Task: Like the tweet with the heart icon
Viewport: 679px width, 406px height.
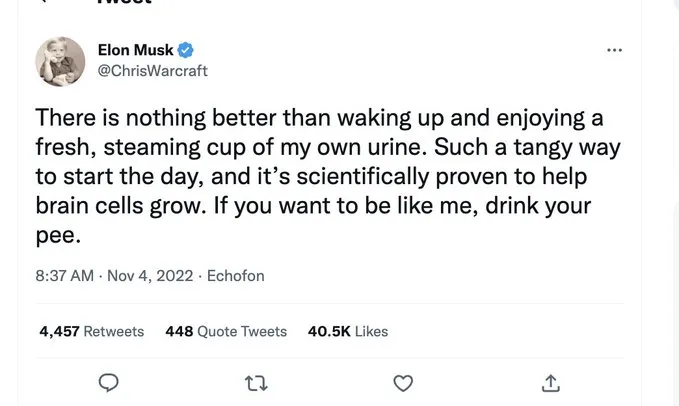Action: tap(403, 382)
